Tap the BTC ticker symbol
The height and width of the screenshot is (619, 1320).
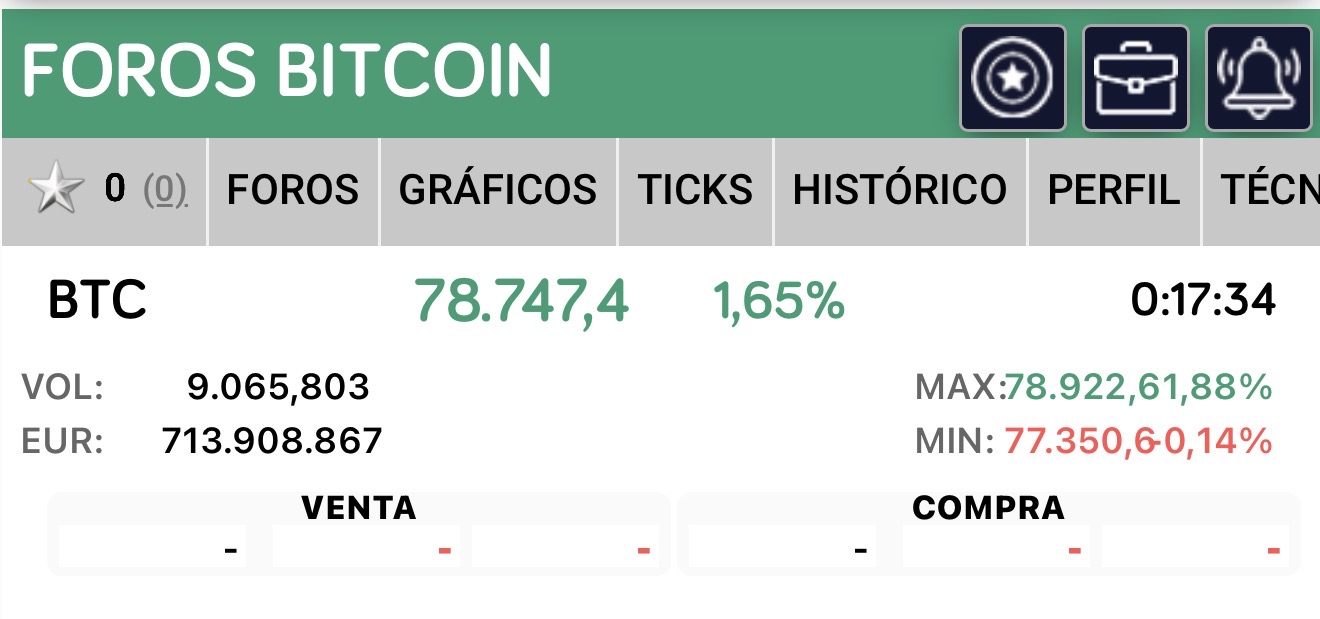pos(98,300)
